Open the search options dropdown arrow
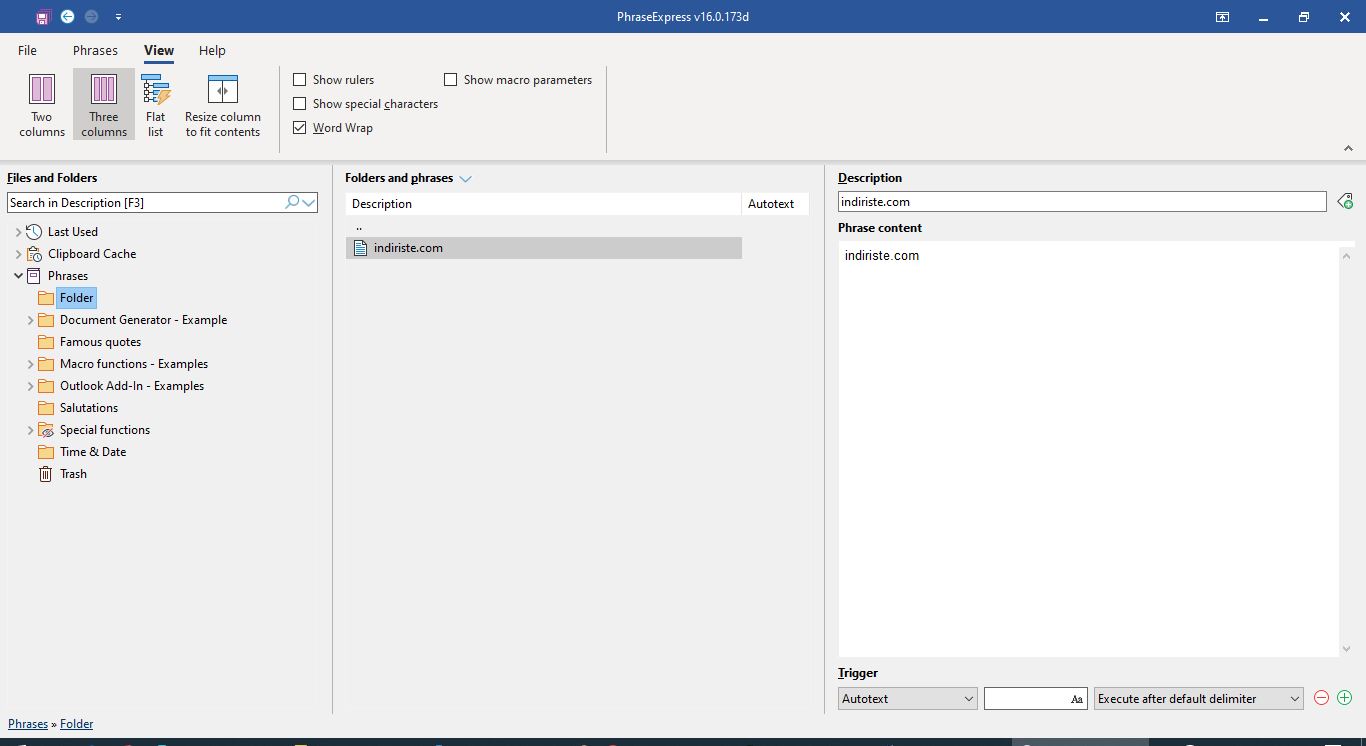This screenshot has height=746, width=1366. (309, 202)
